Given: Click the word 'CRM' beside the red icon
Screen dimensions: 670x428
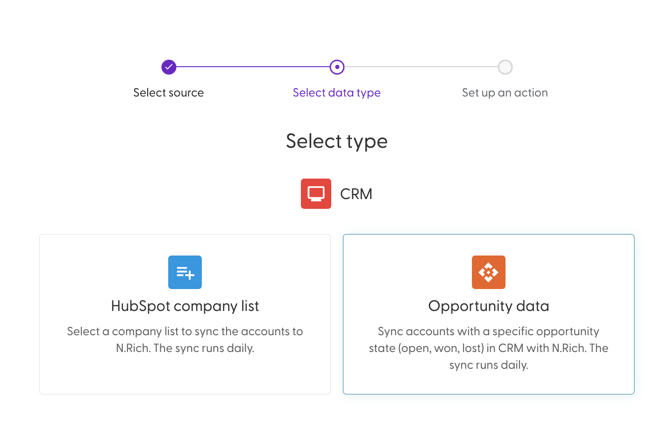Looking at the screenshot, I should [356, 194].
